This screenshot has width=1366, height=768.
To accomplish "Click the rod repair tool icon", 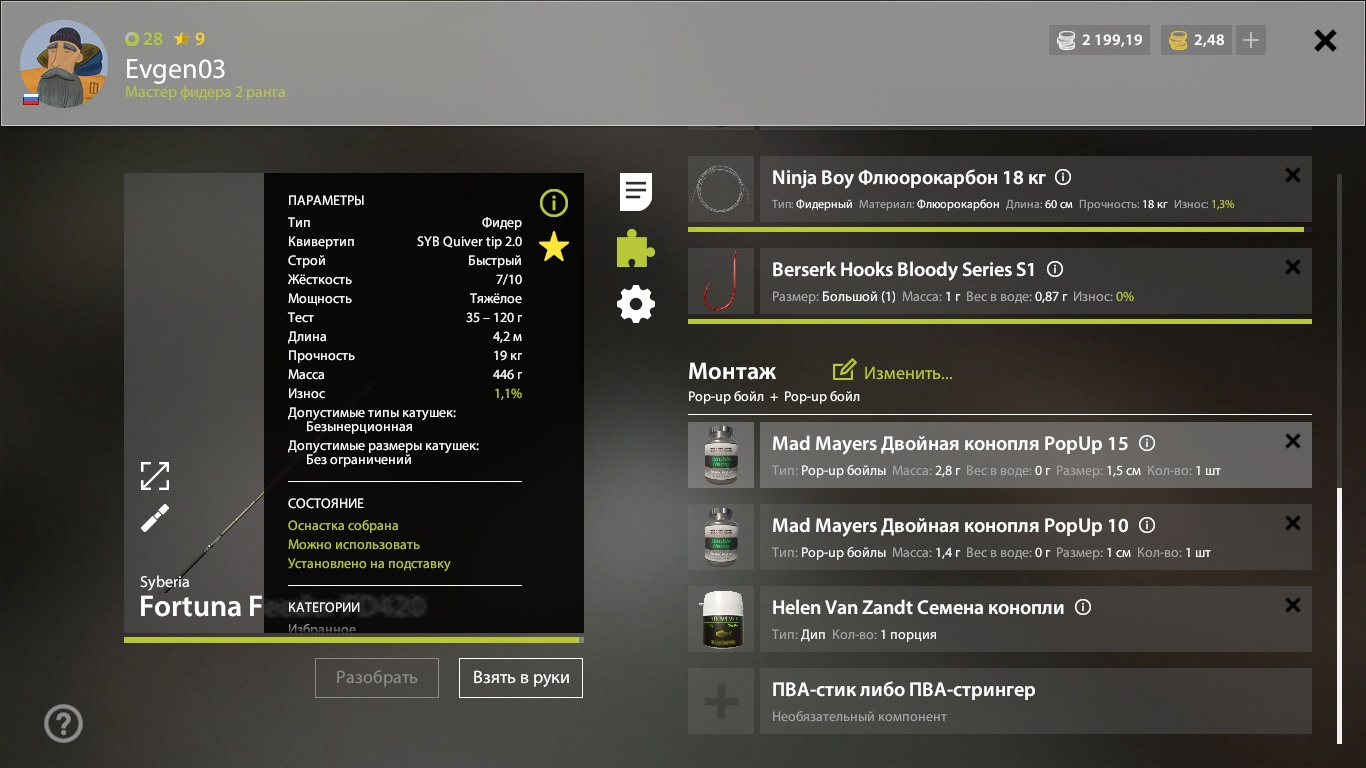I will (x=155, y=518).
